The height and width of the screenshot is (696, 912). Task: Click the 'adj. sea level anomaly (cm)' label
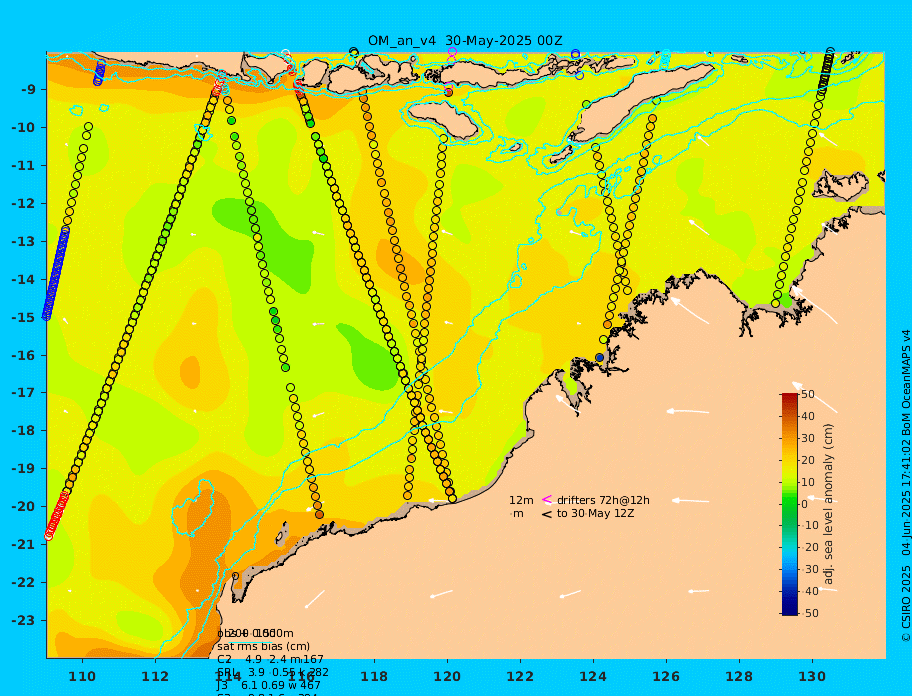(829, 504)
